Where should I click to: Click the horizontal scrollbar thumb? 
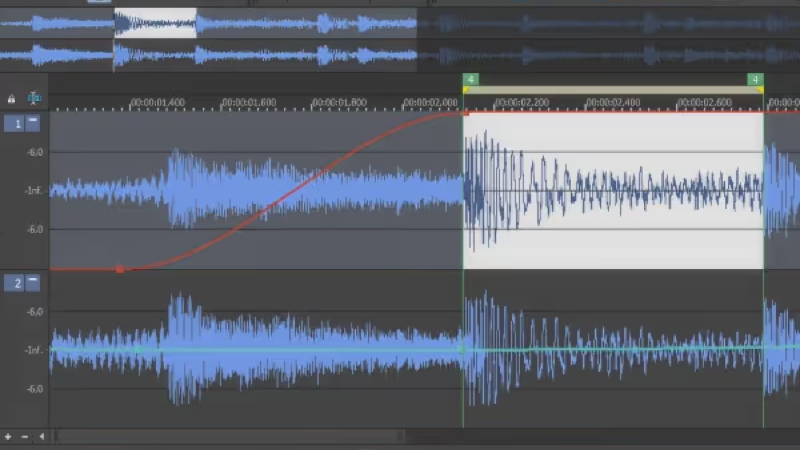click(230, 437)
